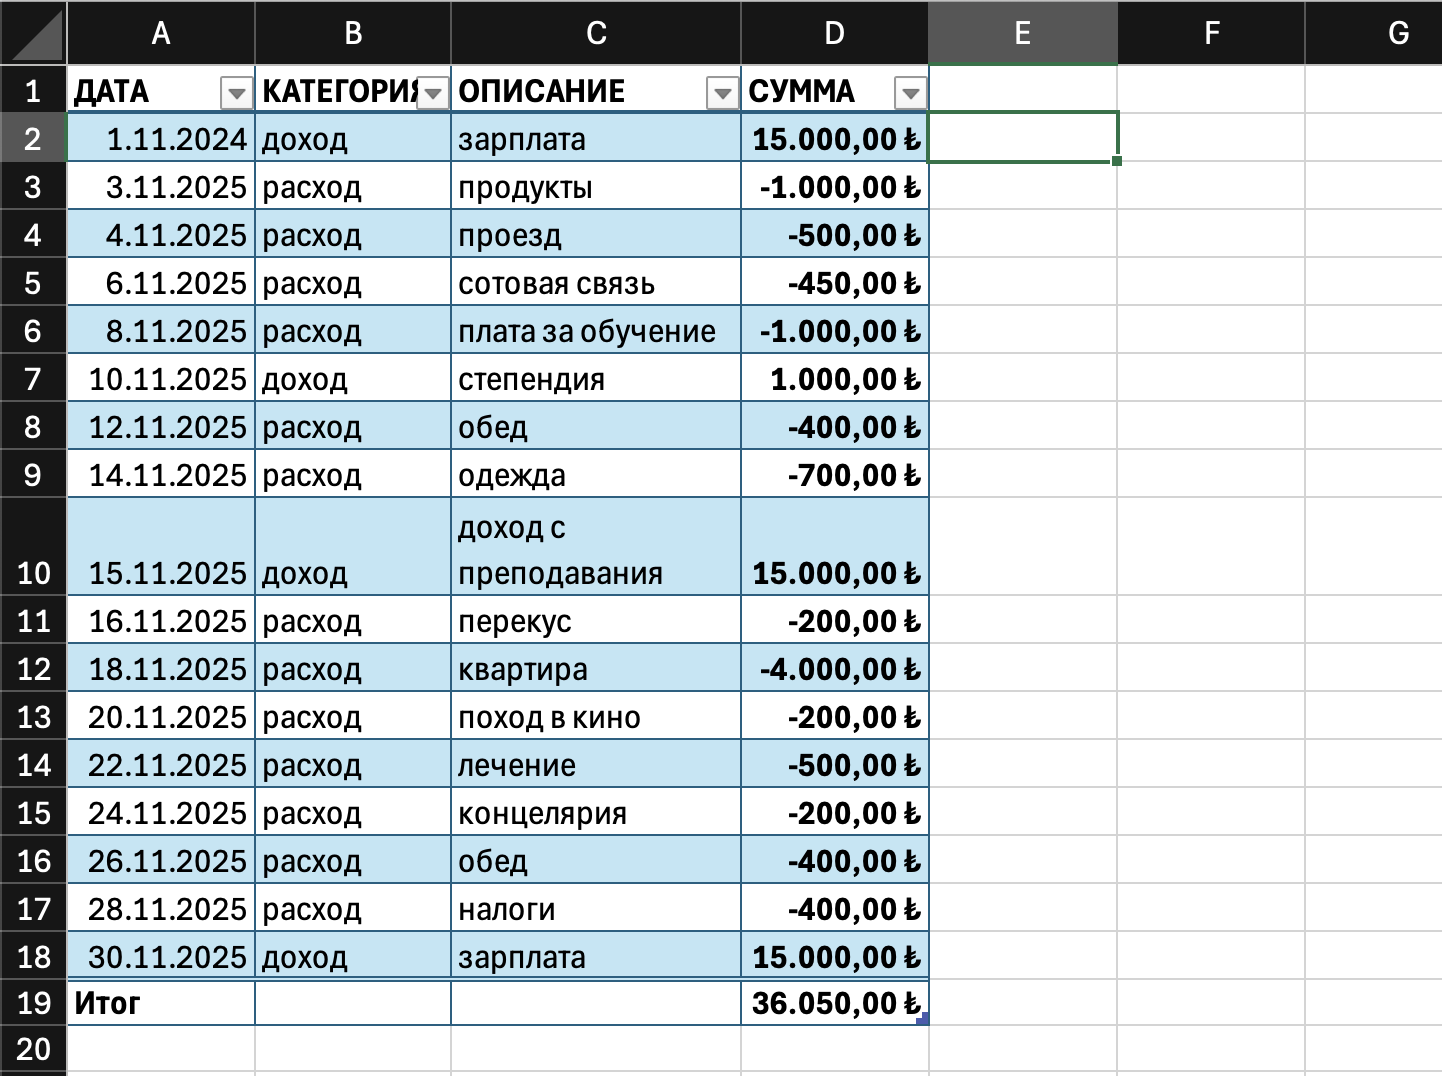Select amount cell -4.000,00 ₺
The height and width of the screenshot is (1076, 1442).
835,668
